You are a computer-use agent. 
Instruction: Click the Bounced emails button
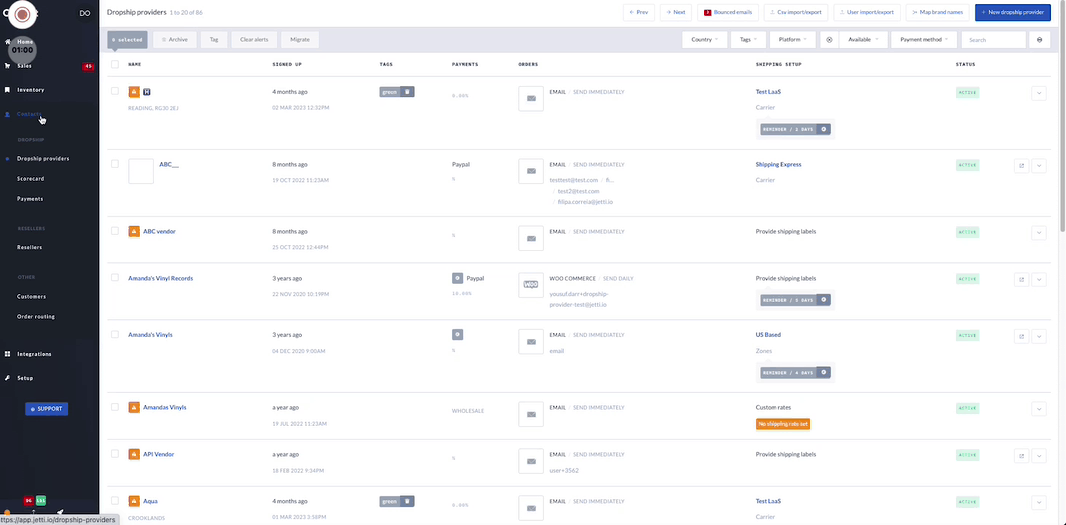click(x=729, y=12)
